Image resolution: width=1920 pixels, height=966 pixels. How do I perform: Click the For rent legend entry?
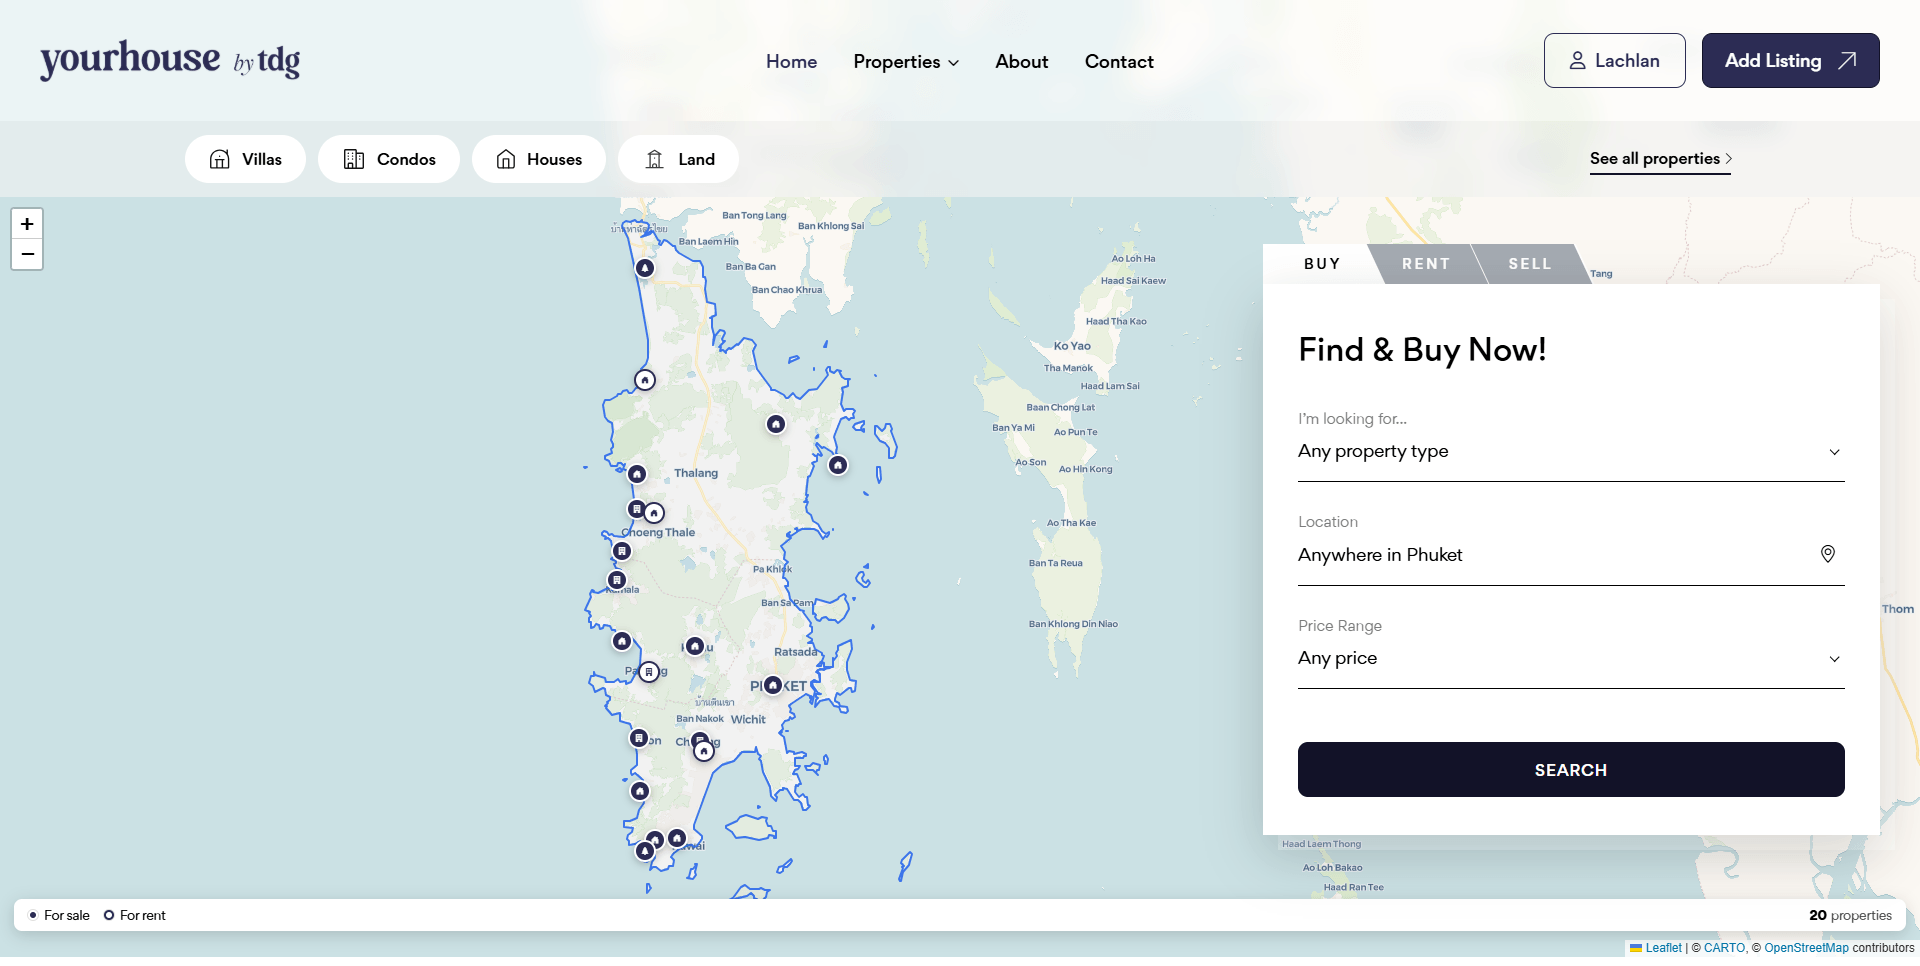[x=135, y=916]
